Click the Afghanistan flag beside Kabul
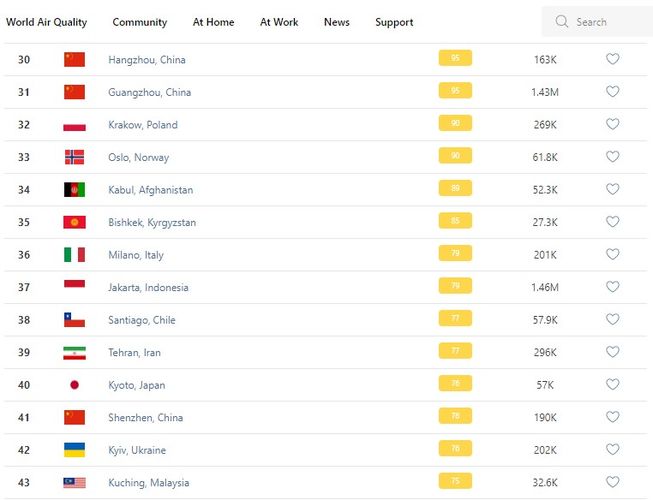Image resolution: width=653 pixels, height=500 pixels. 74,190
